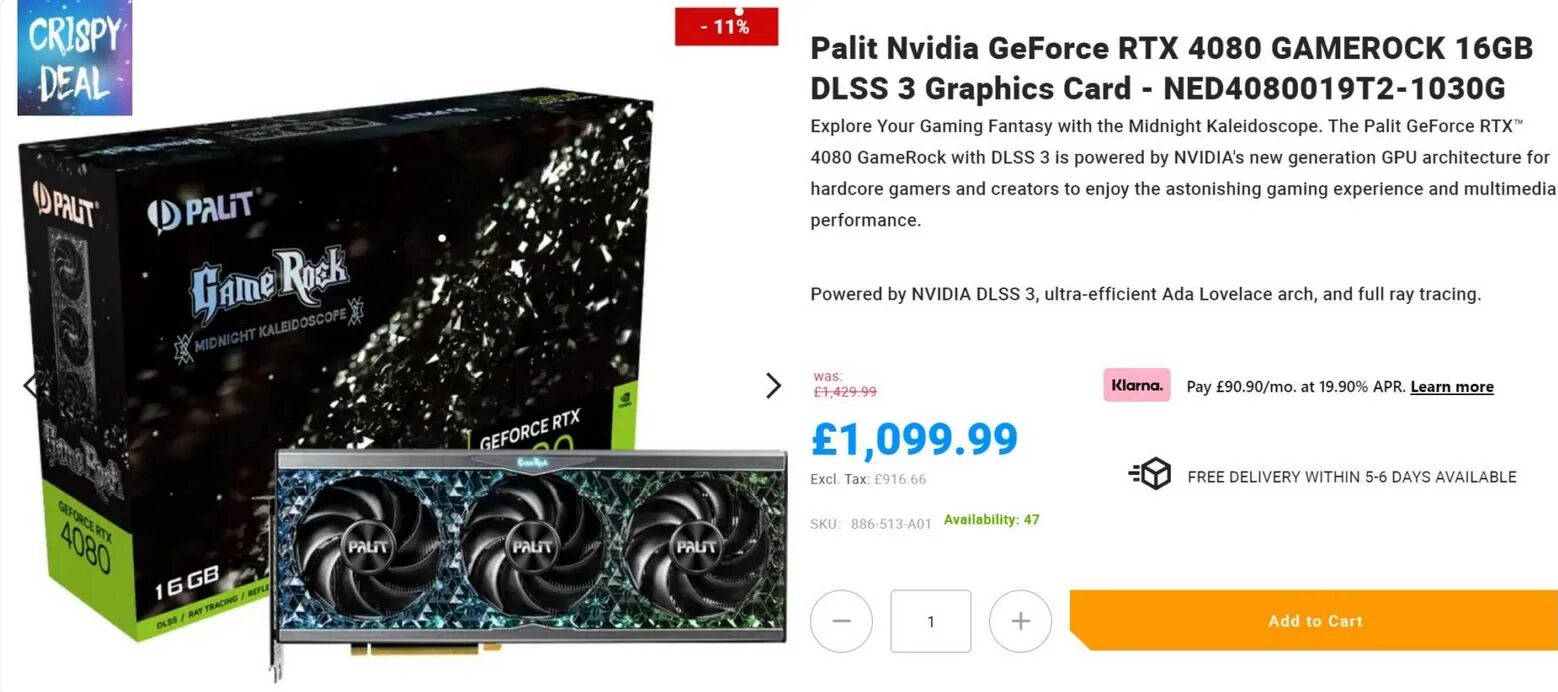The image size is (1558, 692).
Task: Go to the next product image arrow
Action: tap(773, 386)
